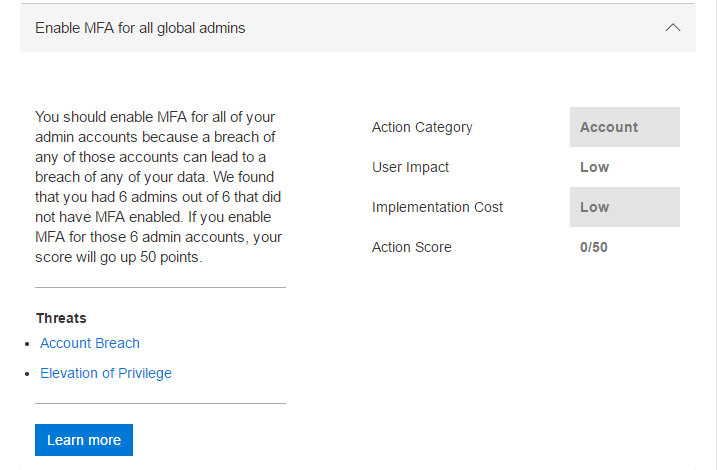The image size is (717, 470).
Task: Click the Implementation Cost label
Action: [437, 207]
